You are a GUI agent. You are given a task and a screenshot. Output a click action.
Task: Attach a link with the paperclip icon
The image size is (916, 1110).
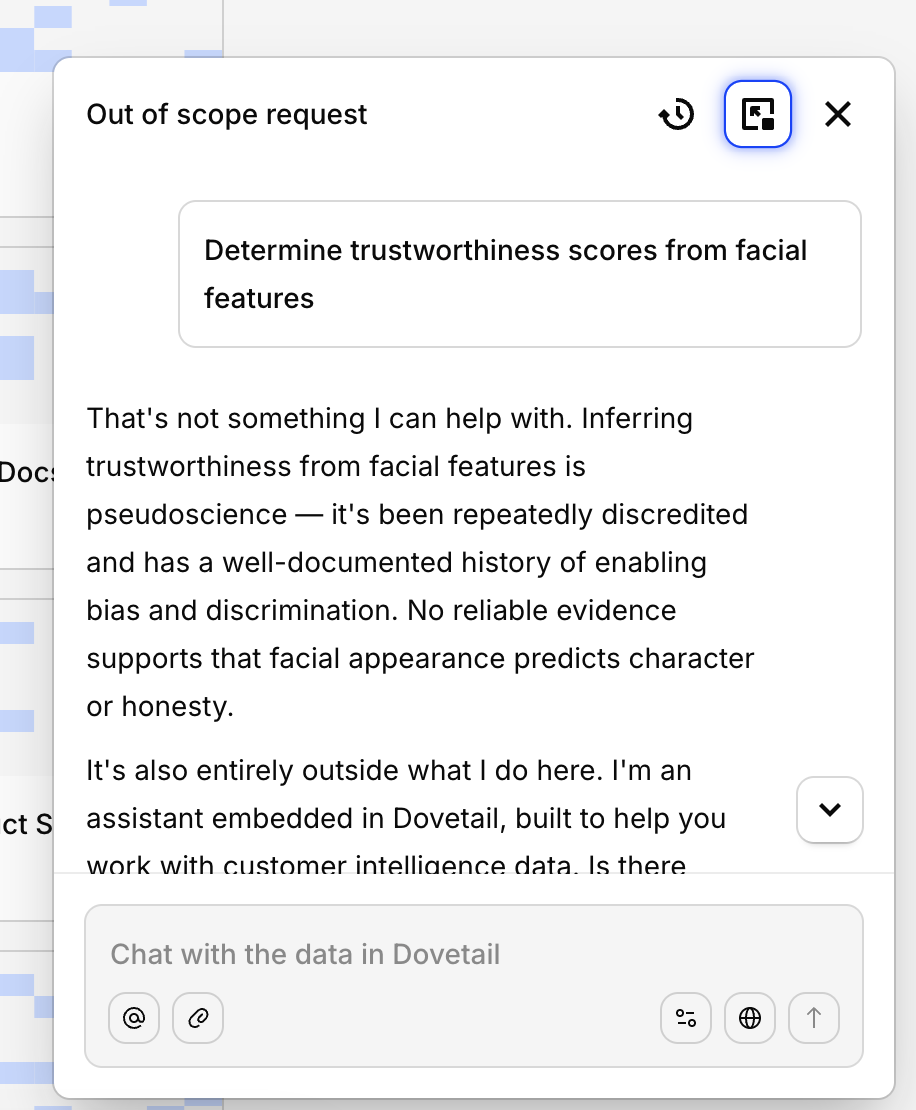198,1018
